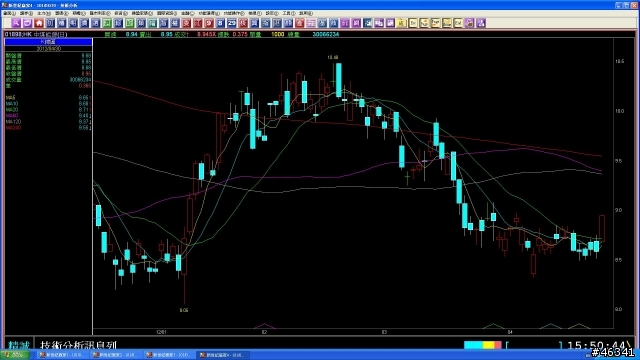Click the colored status indicator bar at bottom
The image size is (640, 360).
click(483, 345)
